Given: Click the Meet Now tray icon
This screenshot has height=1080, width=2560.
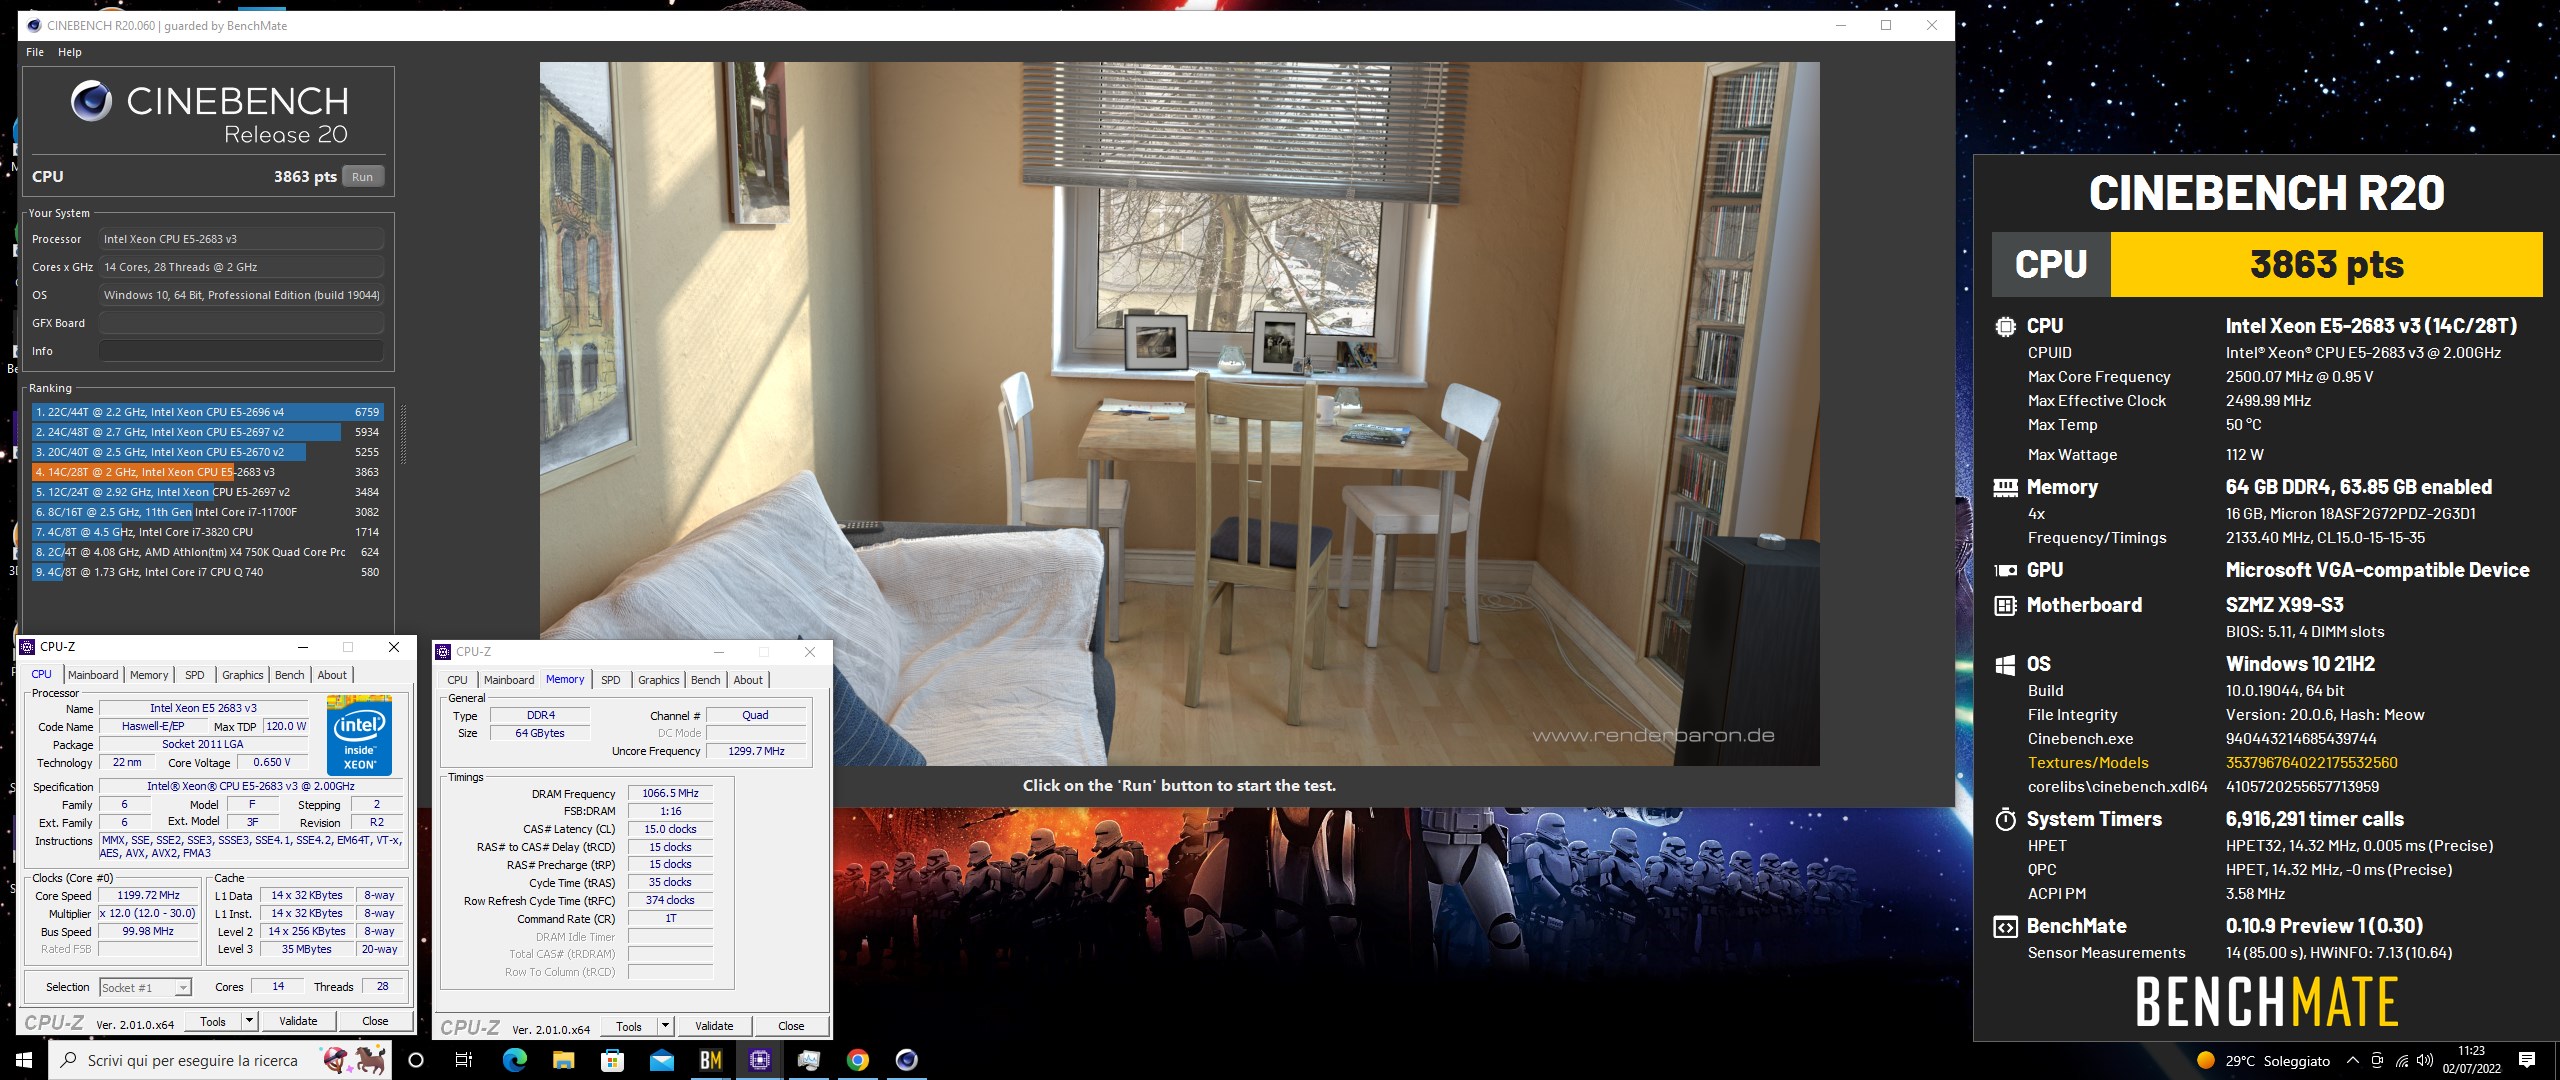Looking at the screenshot, I should (2377, 1061).
